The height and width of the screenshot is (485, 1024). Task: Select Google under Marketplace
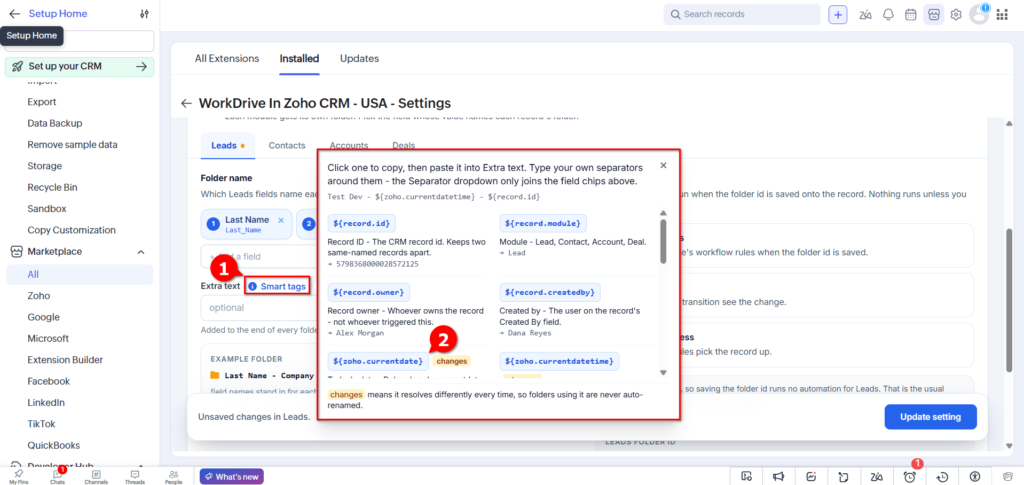44,317
